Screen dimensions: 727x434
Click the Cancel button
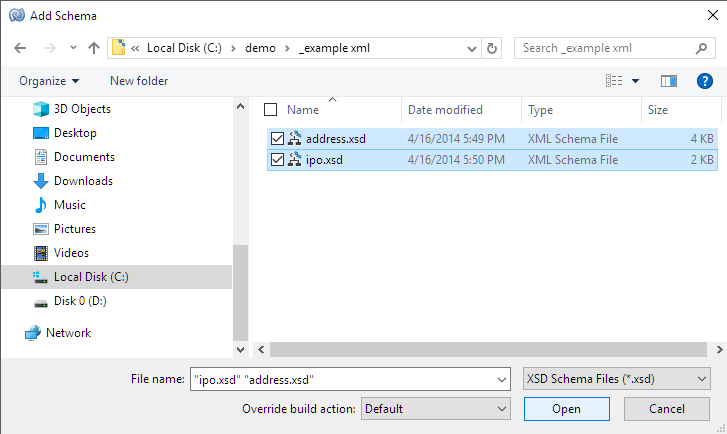[x=666, y=409]
